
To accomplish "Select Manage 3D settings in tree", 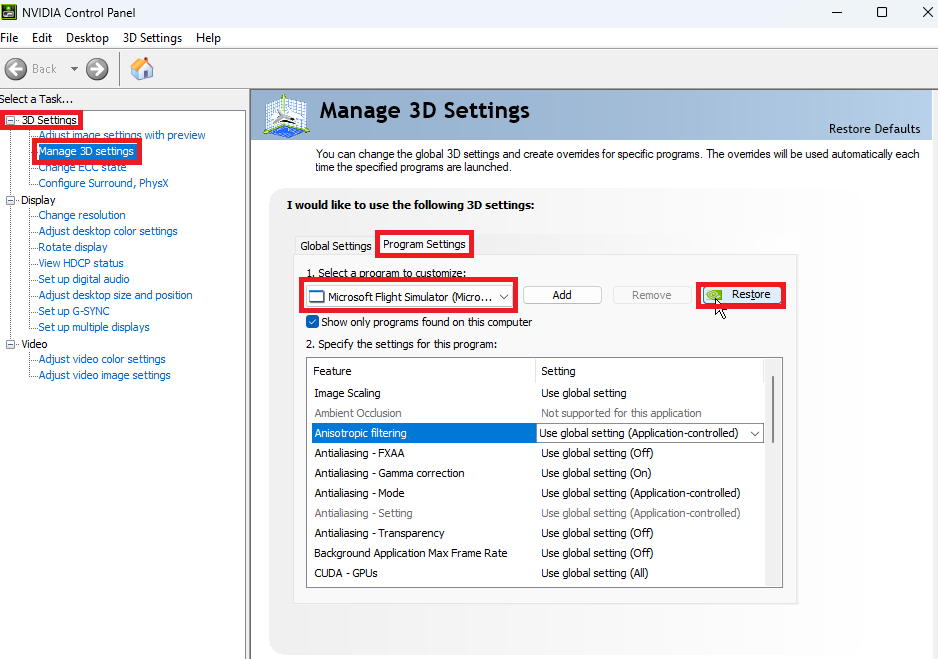I will pyautogui.click(x=86, y=151).
